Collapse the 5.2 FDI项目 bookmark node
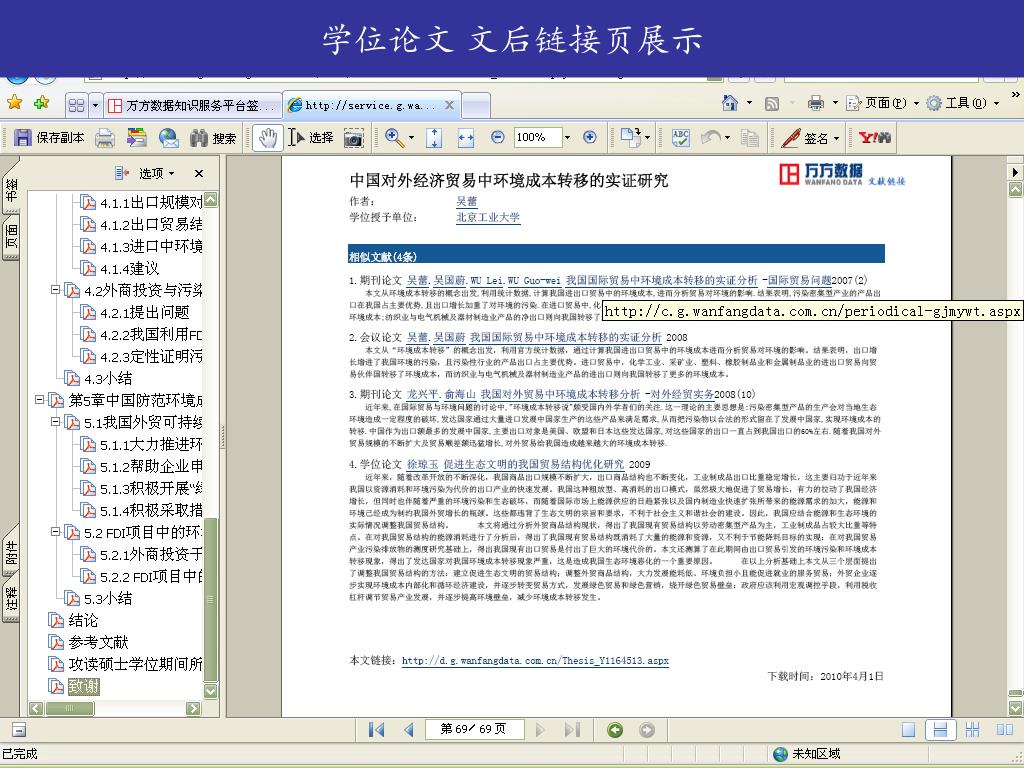Screen dimensions: 1024x768 [x=56, y=532]
